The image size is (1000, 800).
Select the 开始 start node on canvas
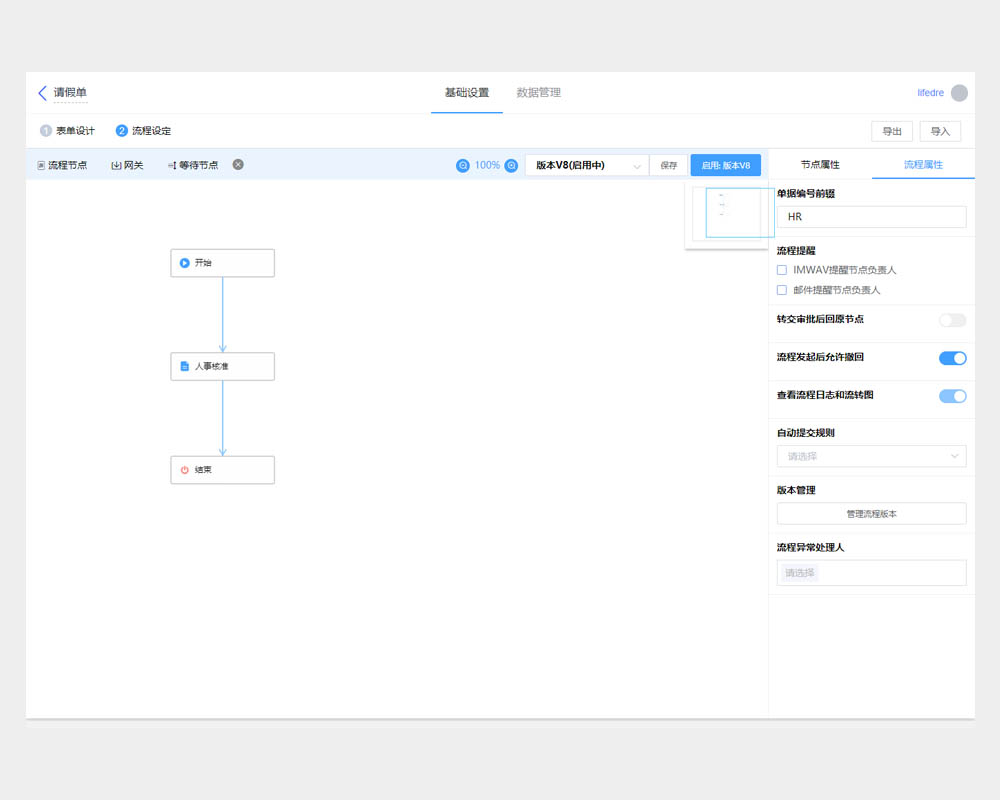[x=222, y=263]
